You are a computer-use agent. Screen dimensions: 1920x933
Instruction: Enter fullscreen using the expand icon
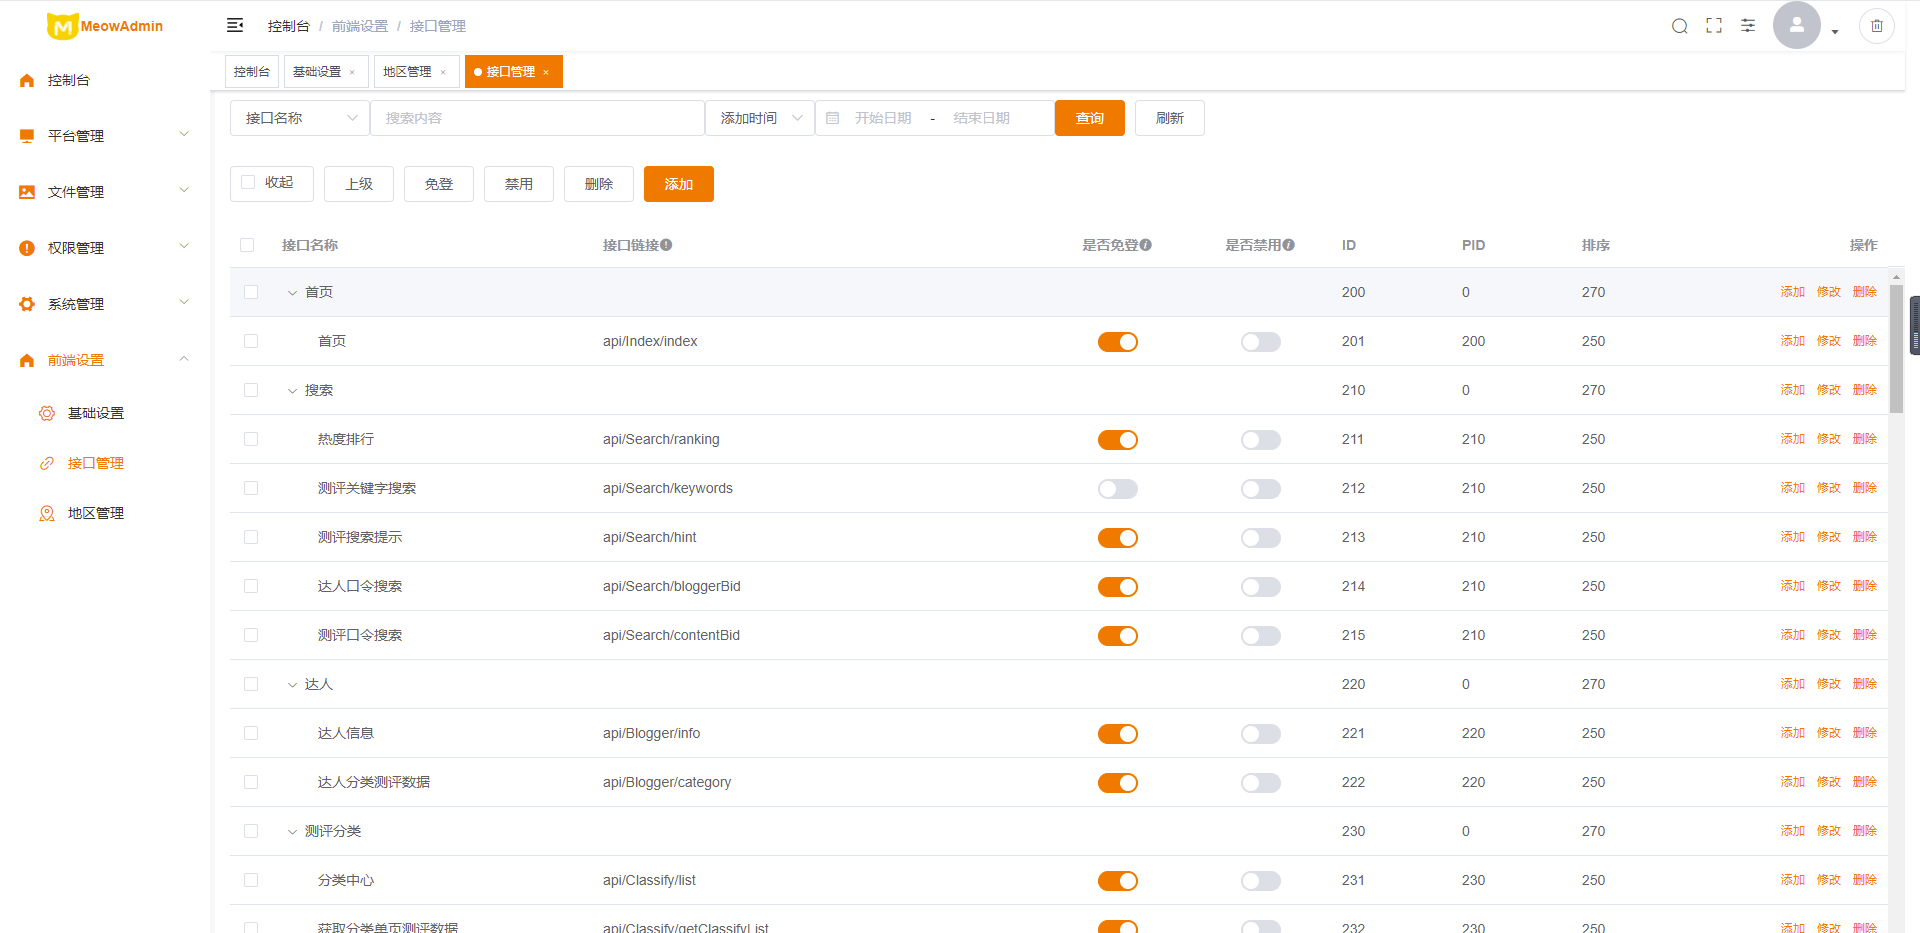coord(1714,26)
